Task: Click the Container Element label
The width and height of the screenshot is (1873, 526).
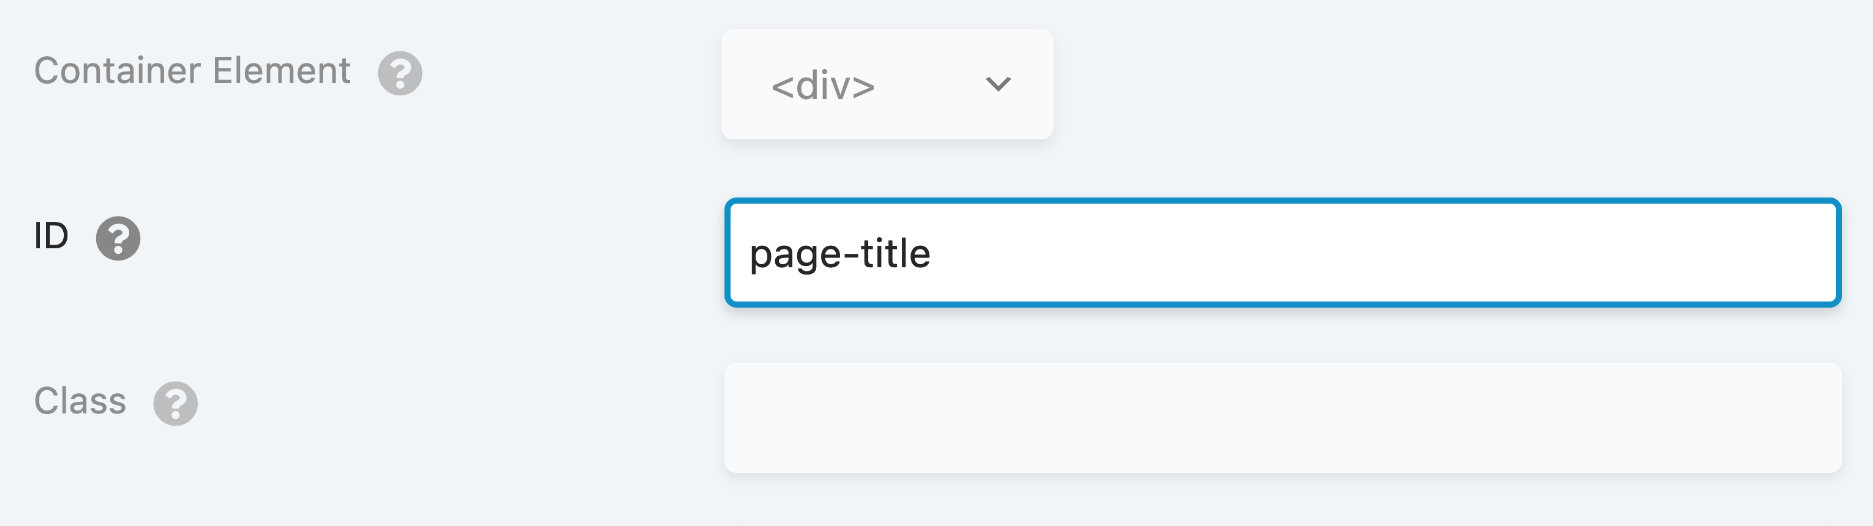Action: point(192,71)
